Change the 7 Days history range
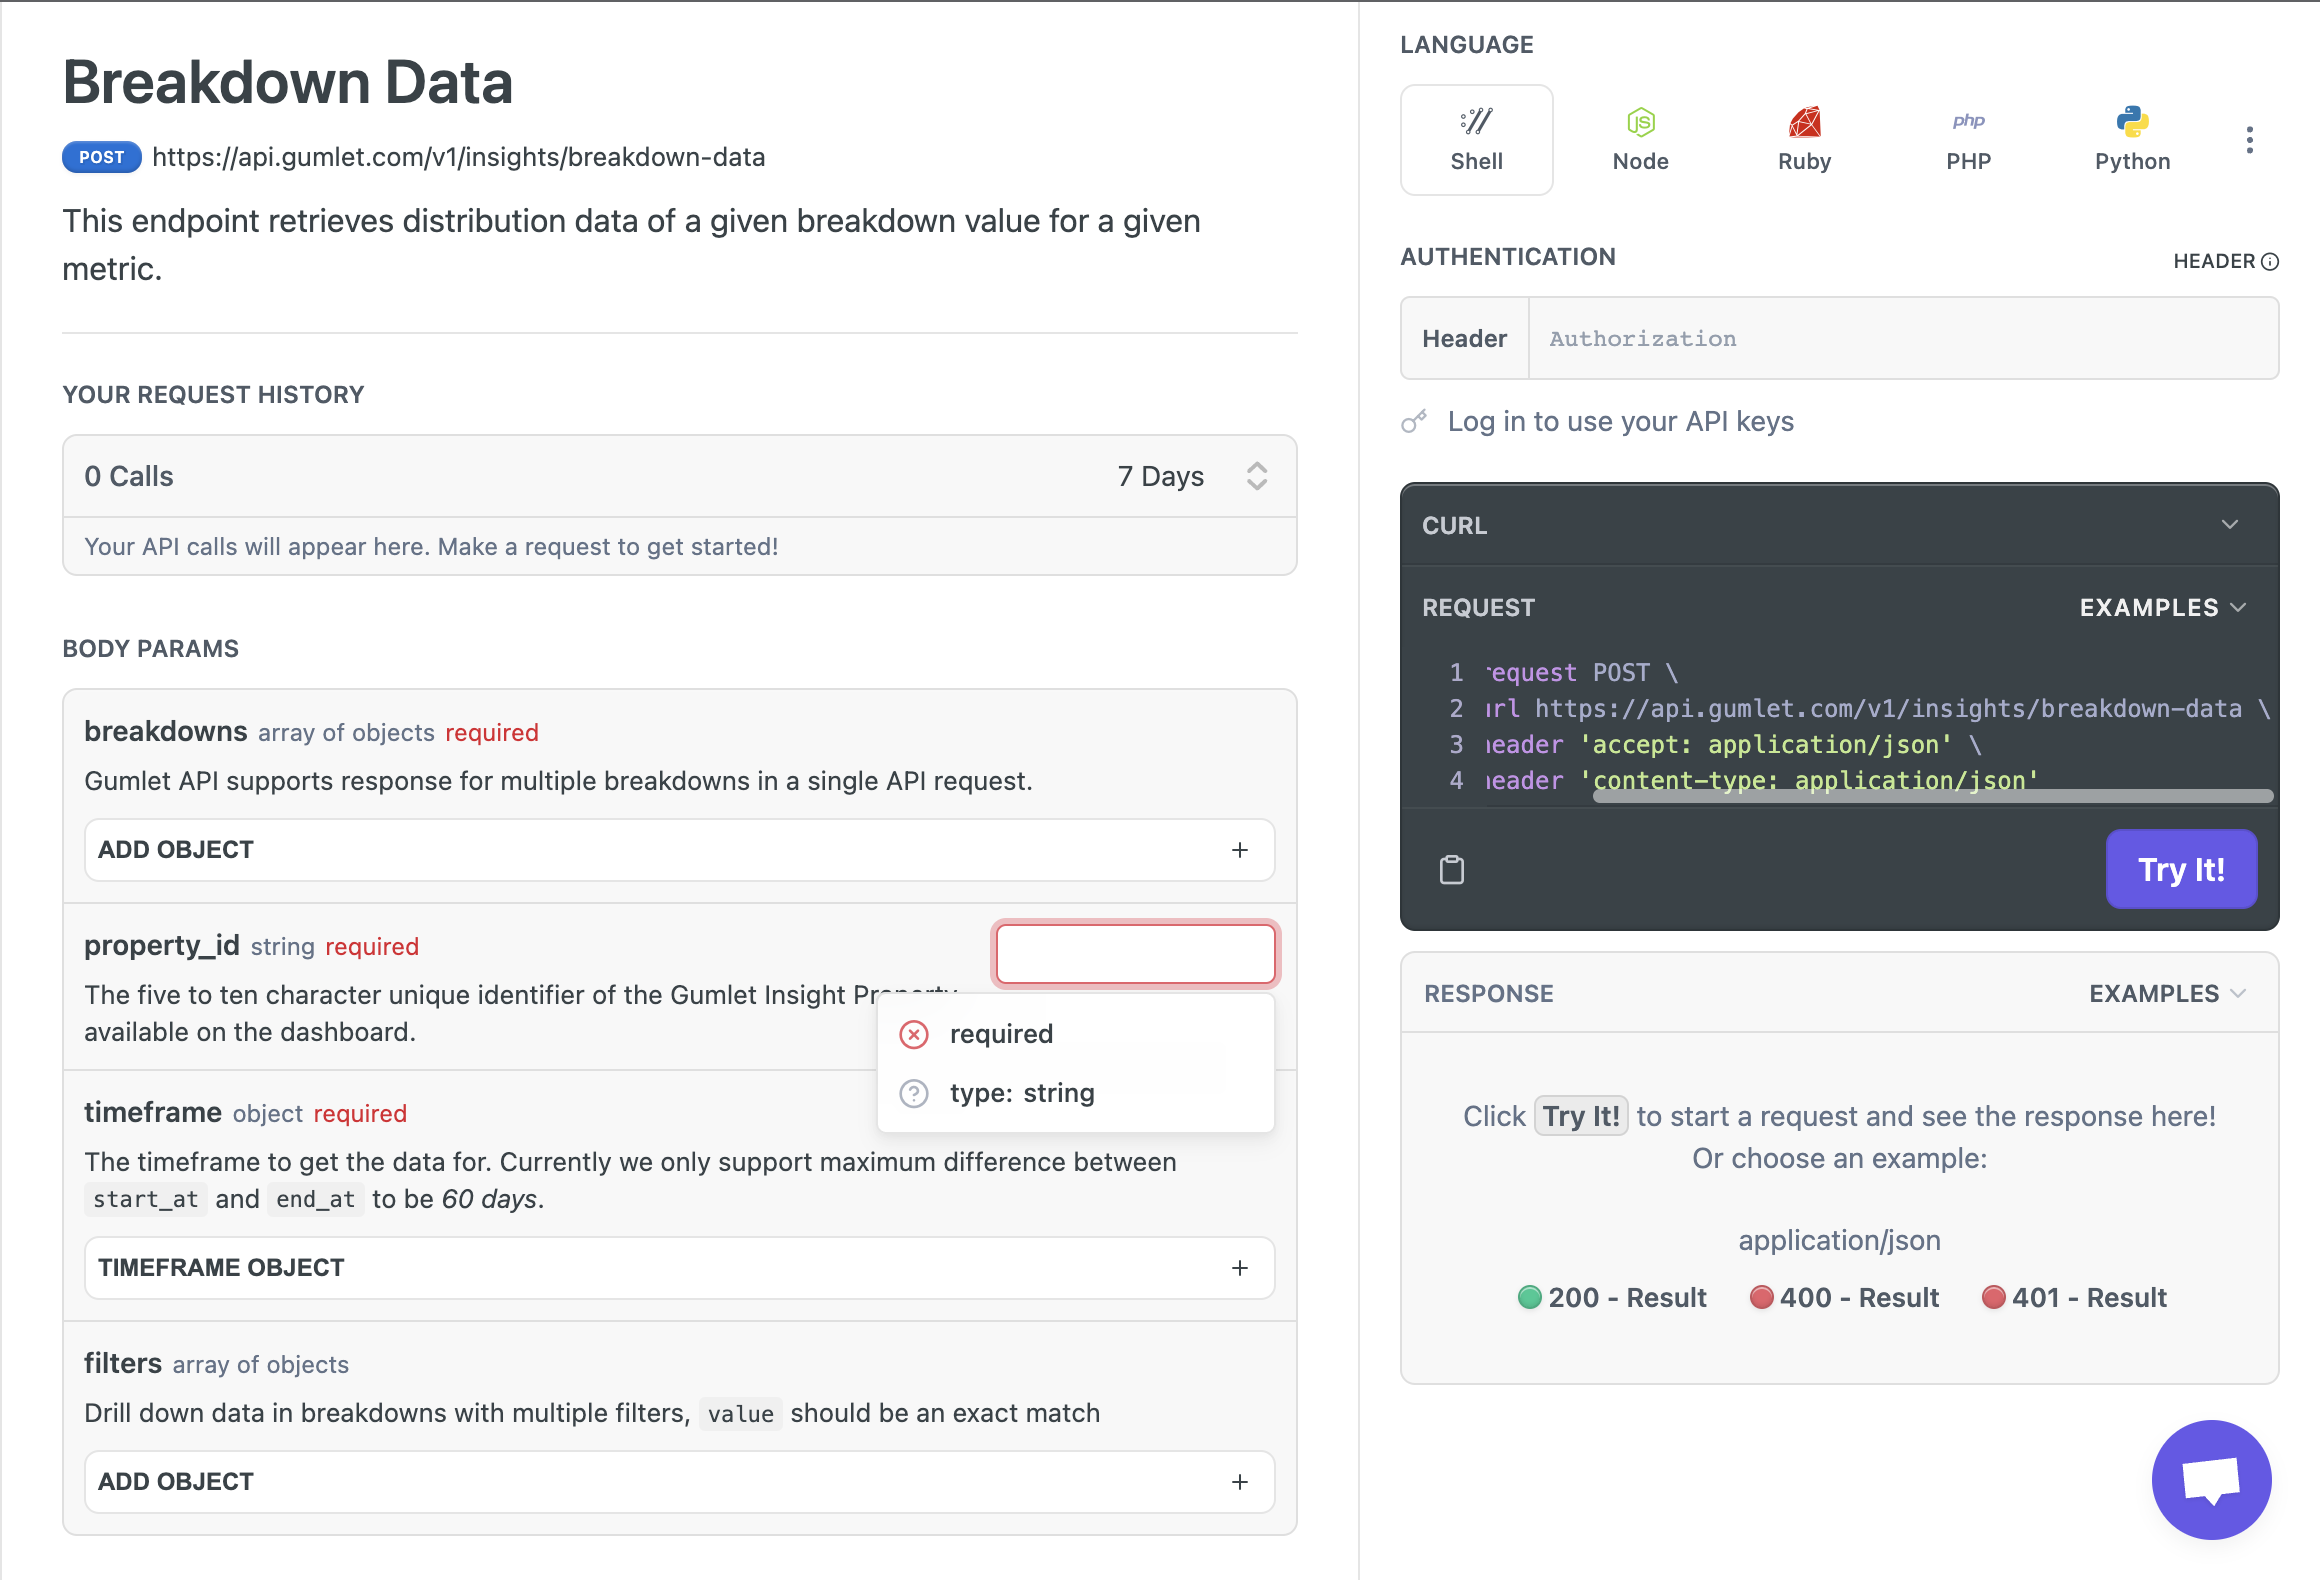This screenshot has width=2320, height=1580. tap(1192, 476)
